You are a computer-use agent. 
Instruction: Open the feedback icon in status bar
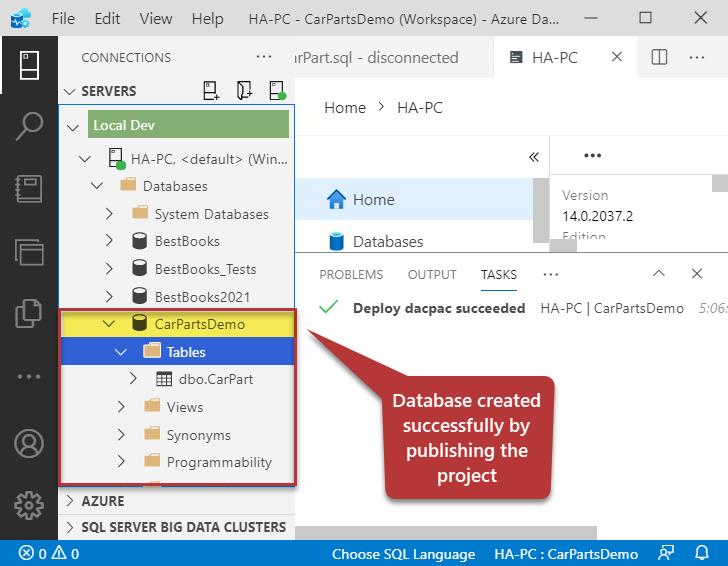click(666, 553)
